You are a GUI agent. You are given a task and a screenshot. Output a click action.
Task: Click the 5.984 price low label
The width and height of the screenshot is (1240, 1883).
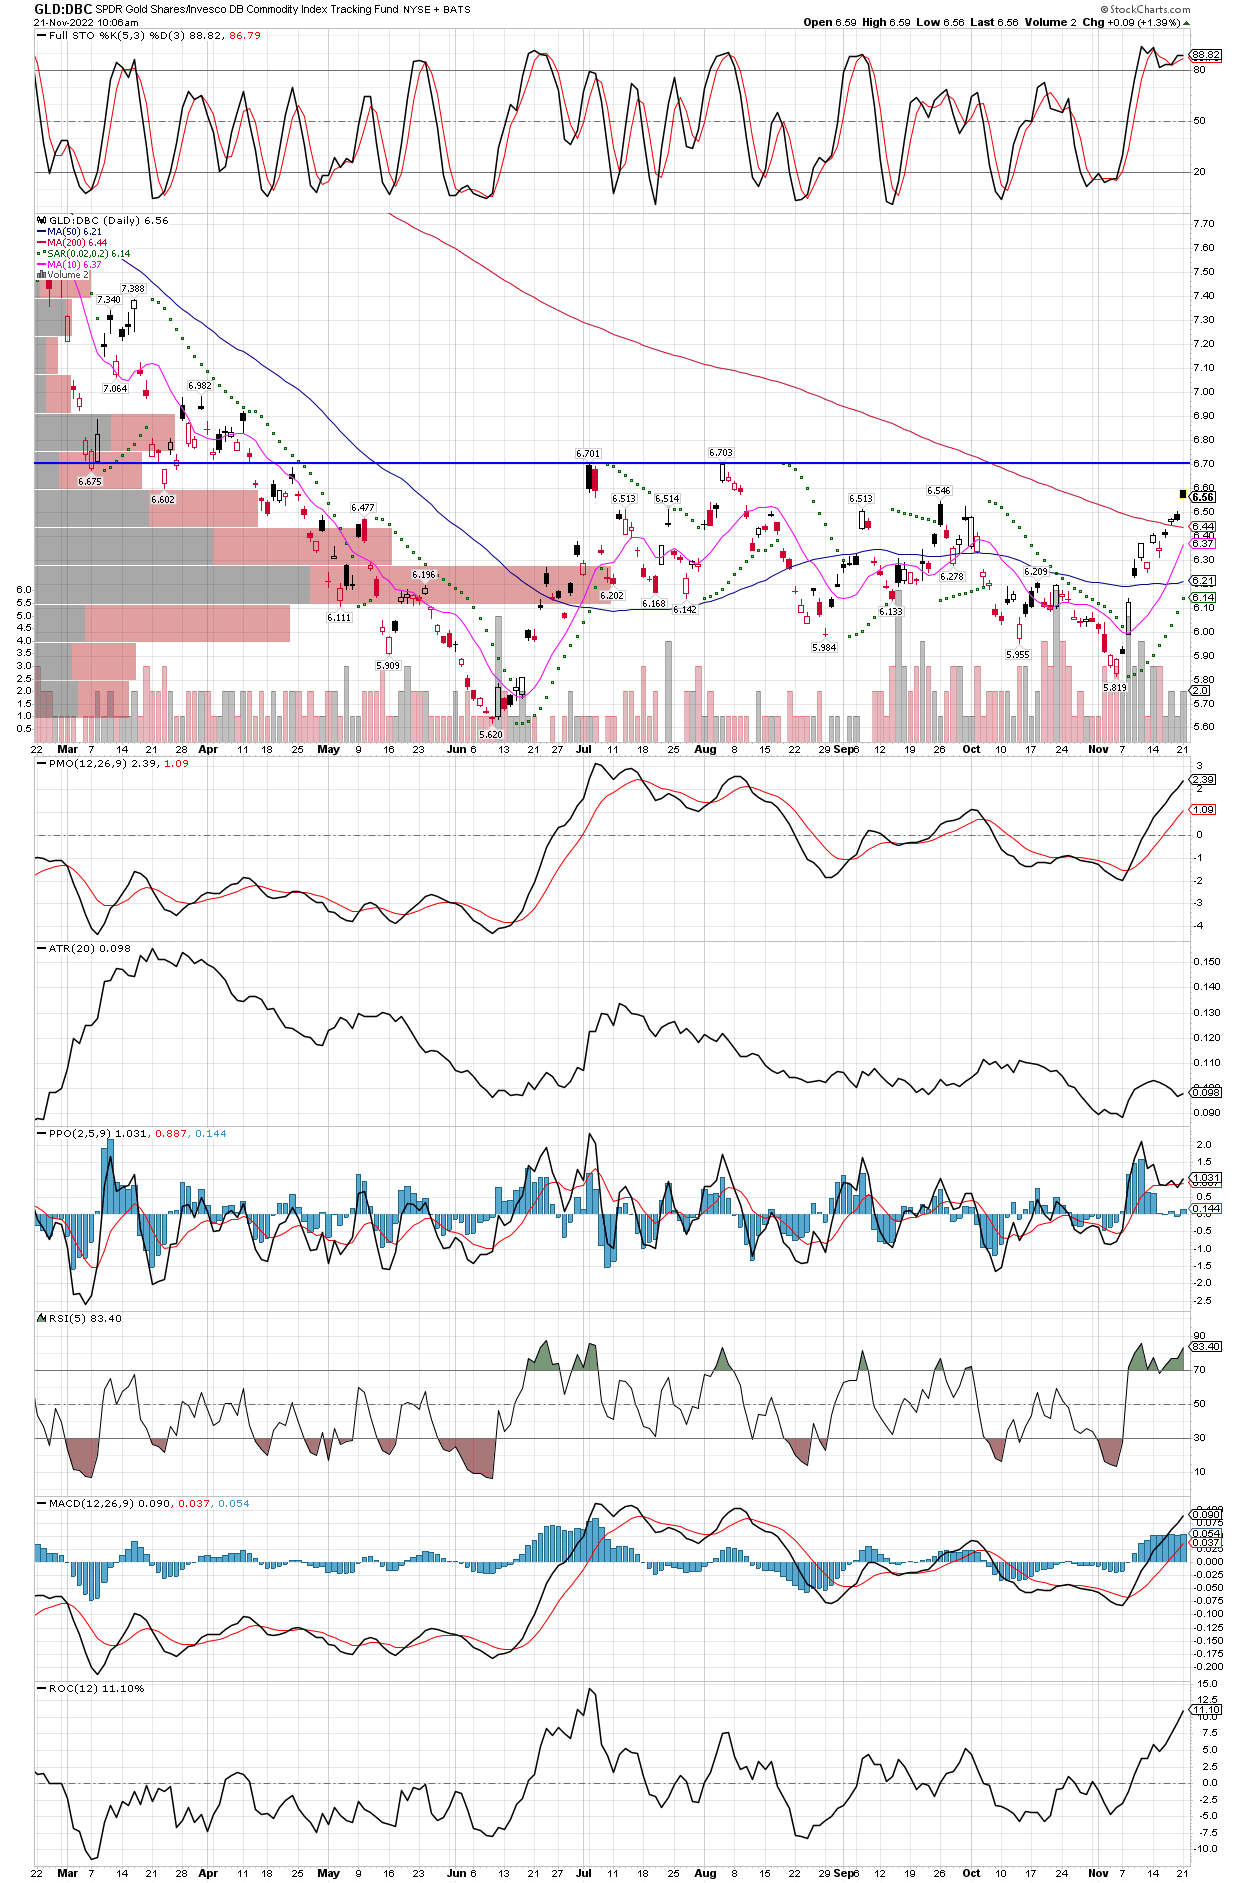click(x=824, y=648)
